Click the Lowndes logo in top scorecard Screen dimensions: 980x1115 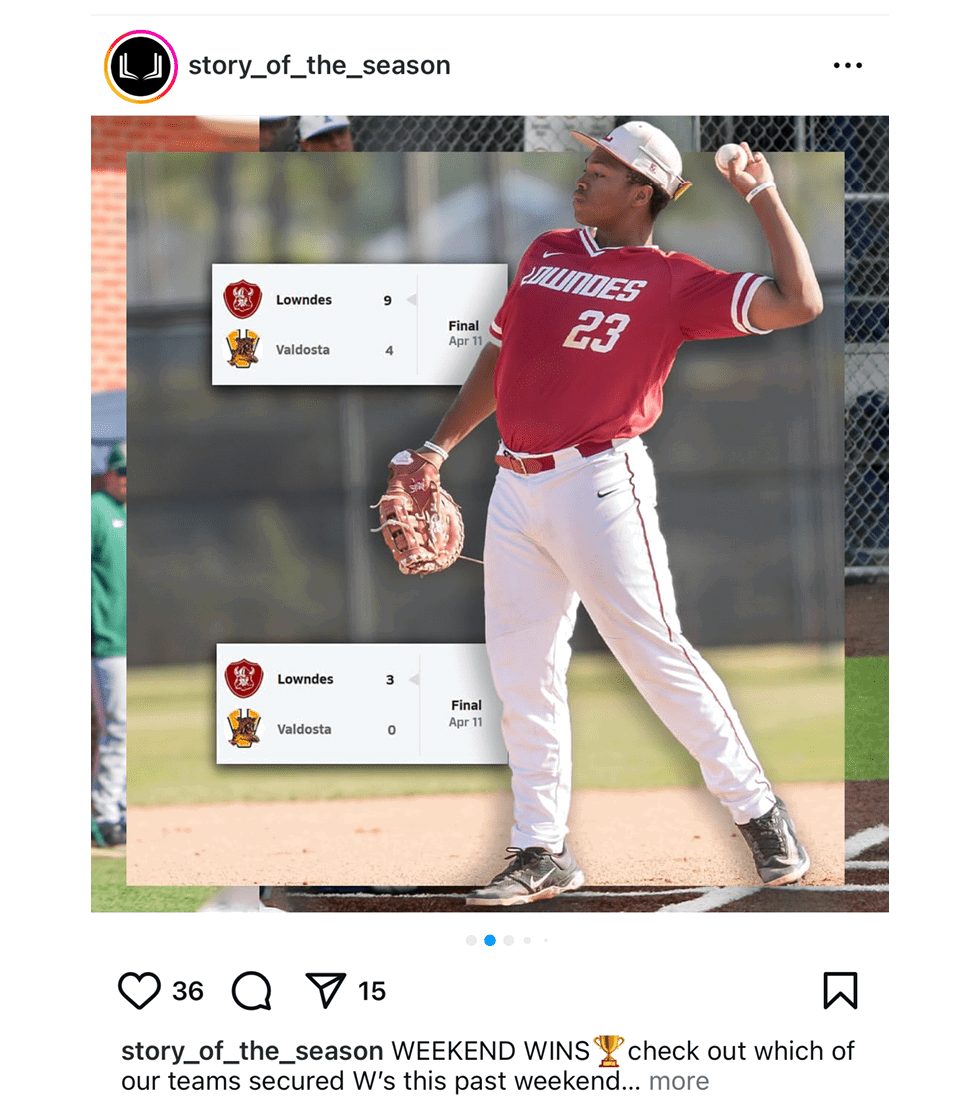tap(243, 299)
